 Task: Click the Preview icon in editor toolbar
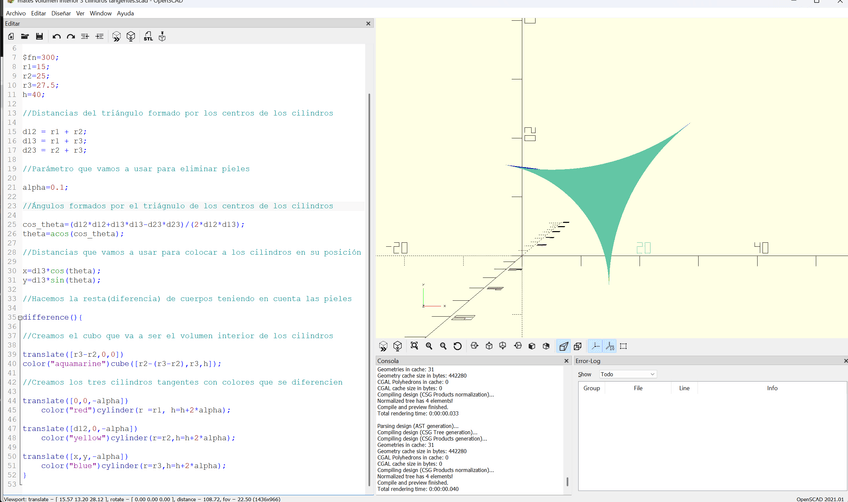click(x=116, y=37)
